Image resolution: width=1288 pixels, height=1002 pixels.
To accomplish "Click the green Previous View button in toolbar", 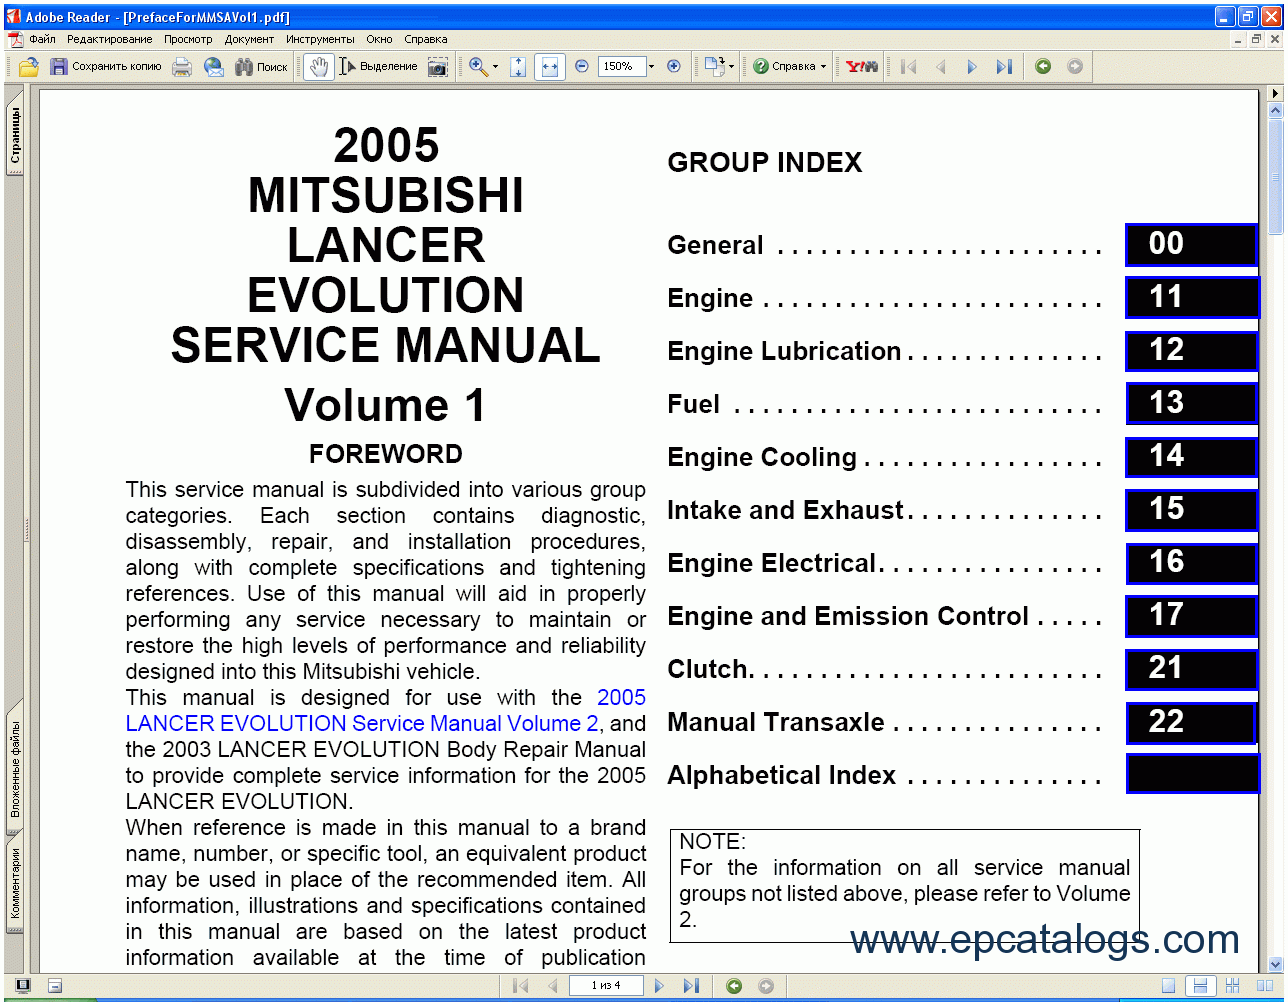I will (1043, 67).
